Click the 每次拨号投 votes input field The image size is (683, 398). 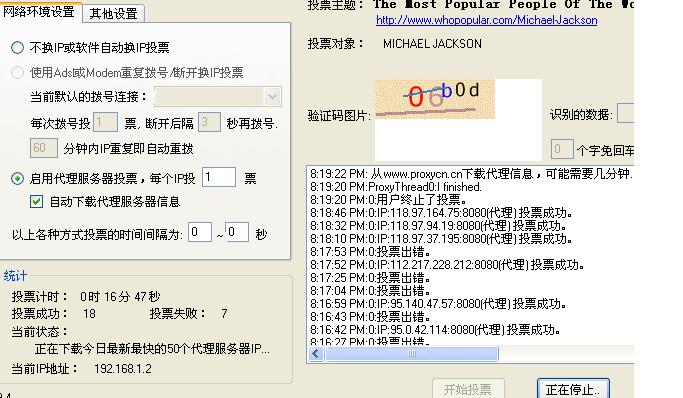(105, 122)
